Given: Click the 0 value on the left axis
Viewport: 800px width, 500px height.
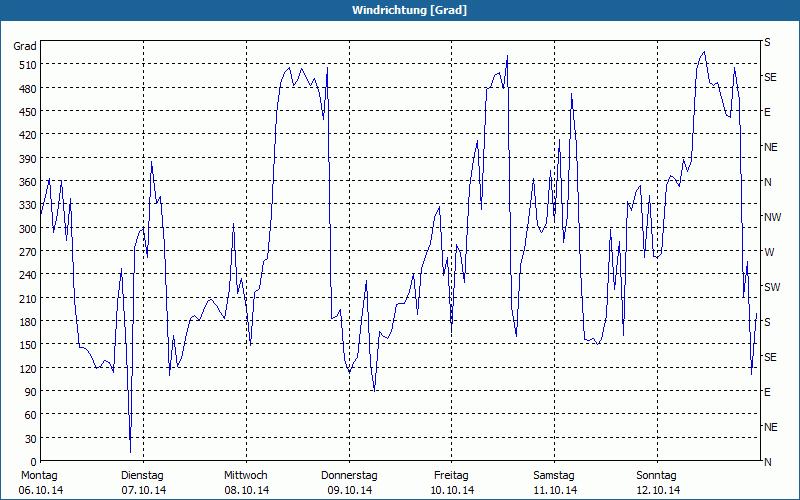Looking at the screenshot, I should coord(34,462).
